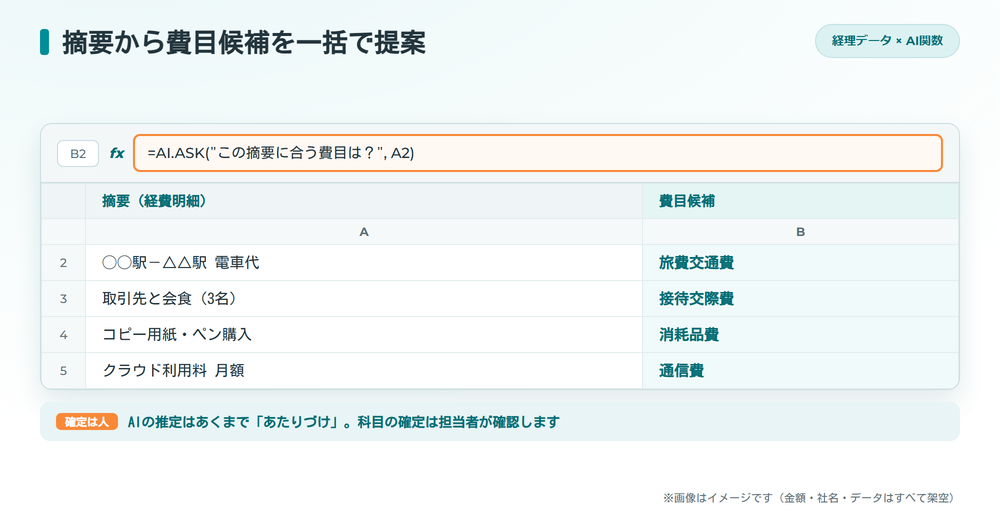Click the fx function icon

point(117,153)
